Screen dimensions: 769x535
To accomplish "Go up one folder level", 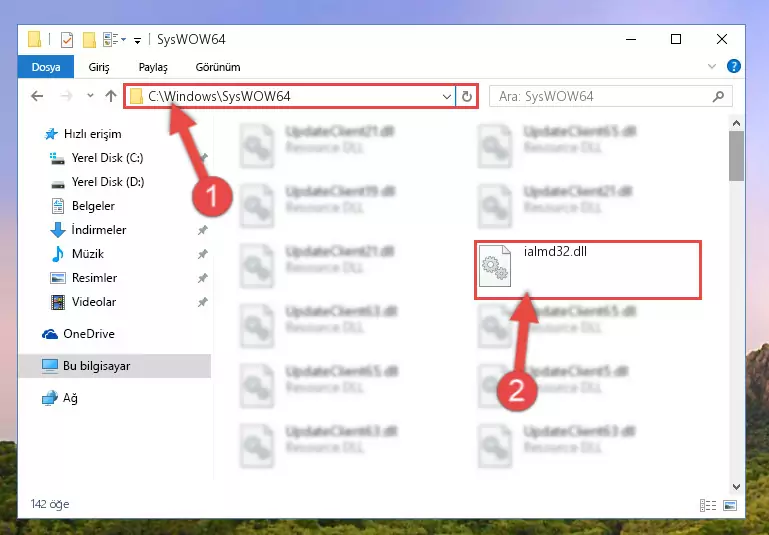I will tap(111, 96).
